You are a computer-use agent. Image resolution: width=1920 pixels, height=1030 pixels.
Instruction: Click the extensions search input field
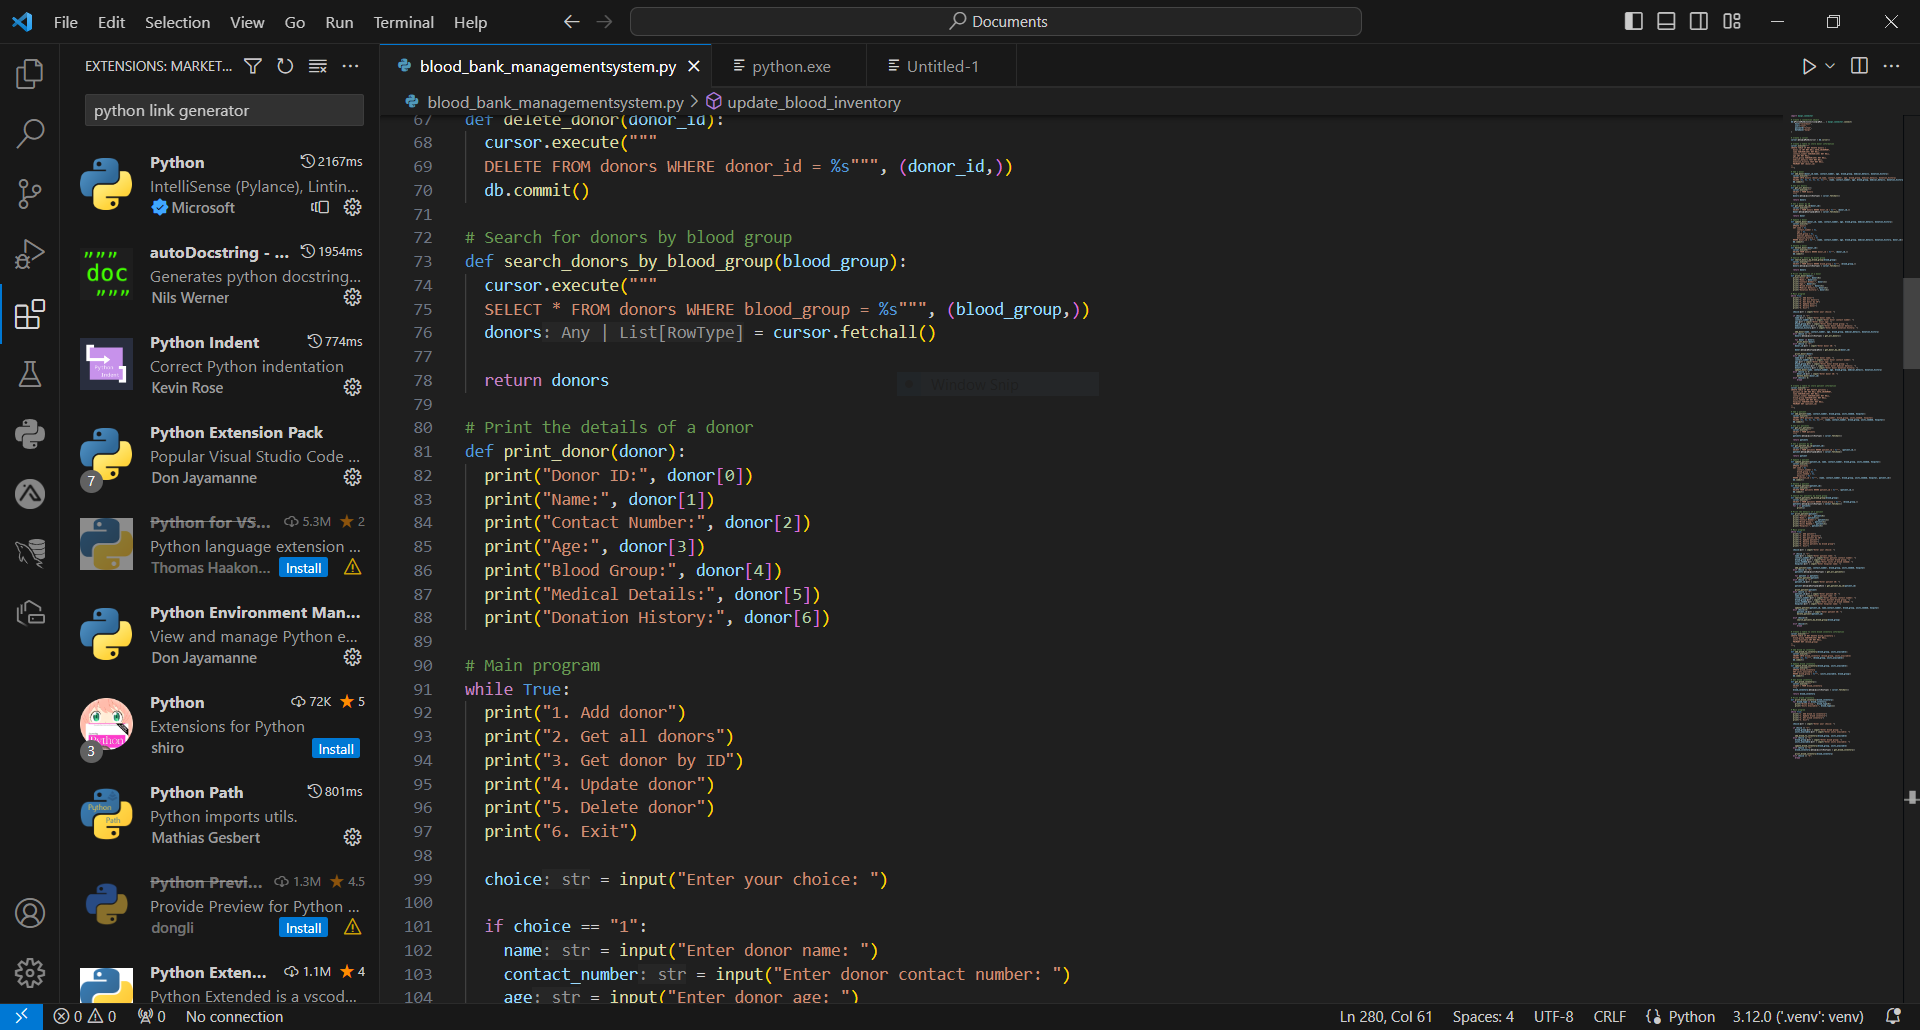pyautogui.click(x=224, y=110)
